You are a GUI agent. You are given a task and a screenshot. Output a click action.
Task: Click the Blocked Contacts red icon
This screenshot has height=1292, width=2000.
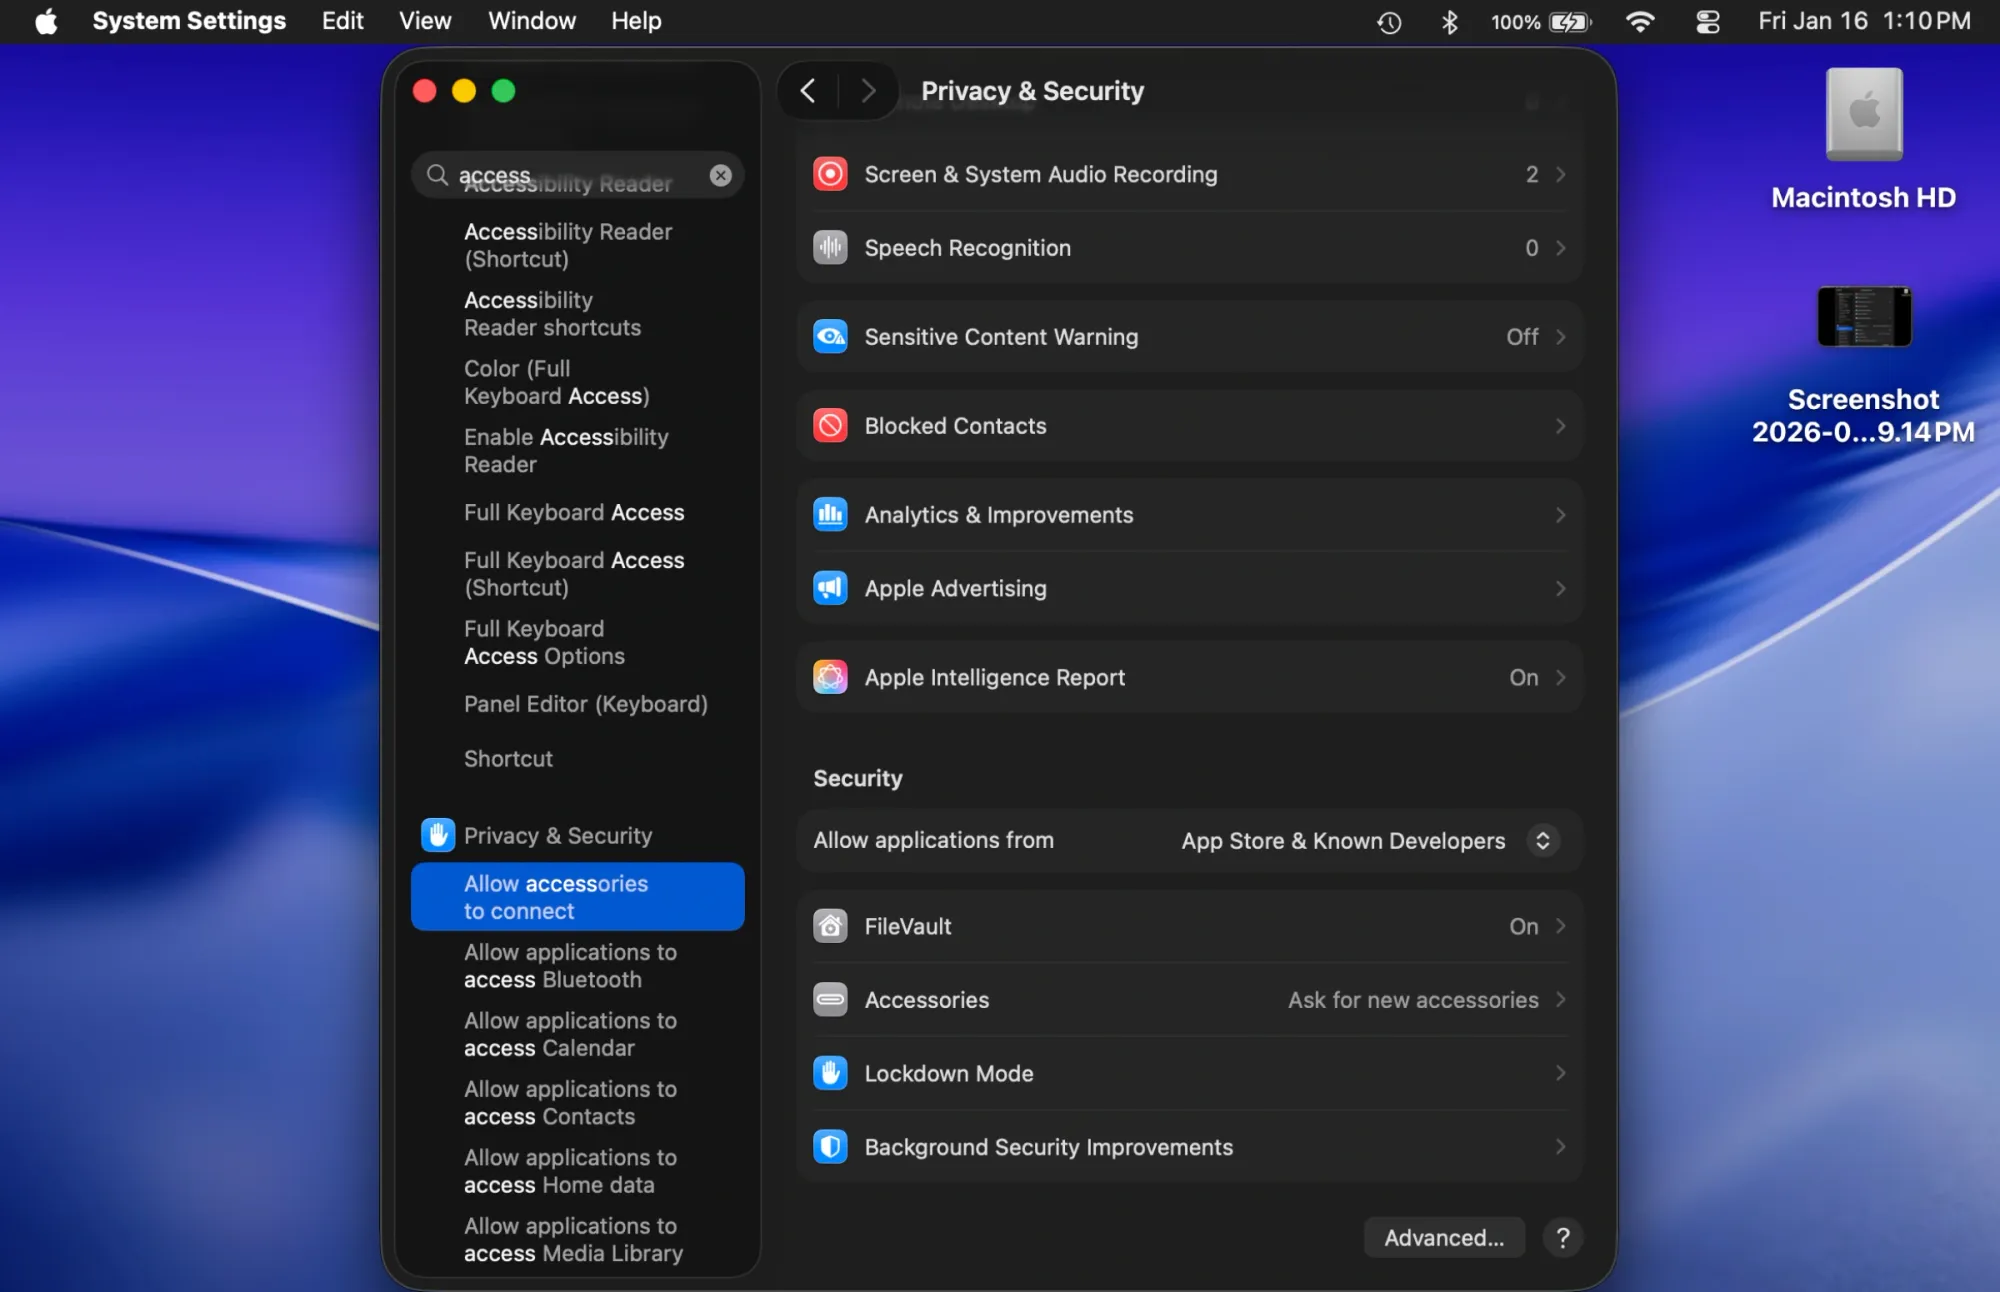click(x=830, y=425)
